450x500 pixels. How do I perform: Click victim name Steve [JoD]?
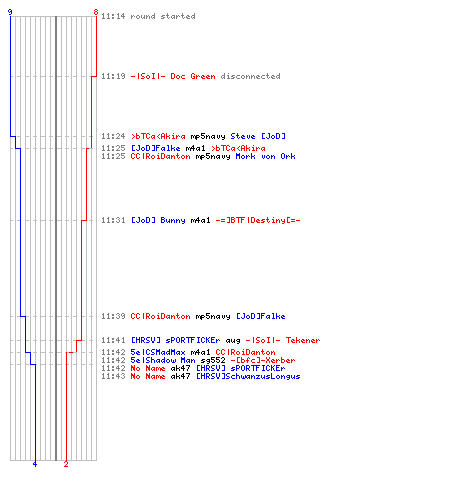pos(258,136)
